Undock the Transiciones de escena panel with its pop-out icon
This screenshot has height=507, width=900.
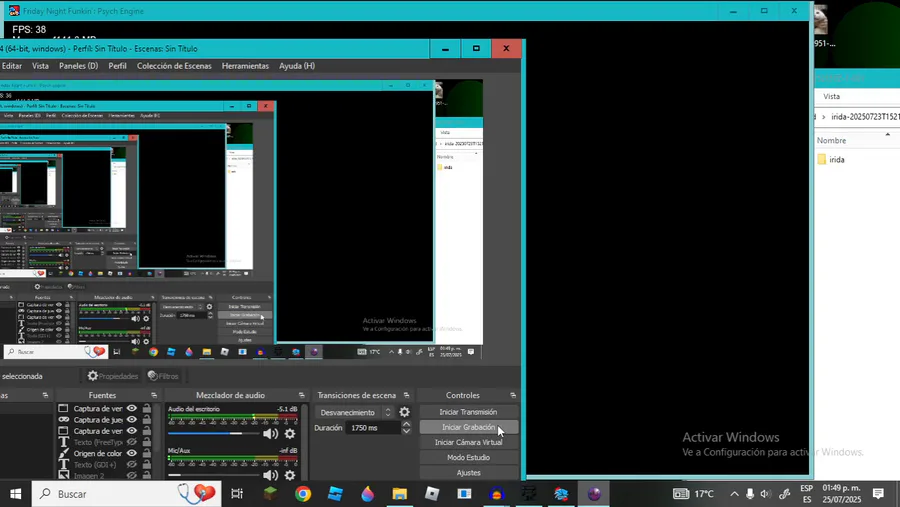406,395
